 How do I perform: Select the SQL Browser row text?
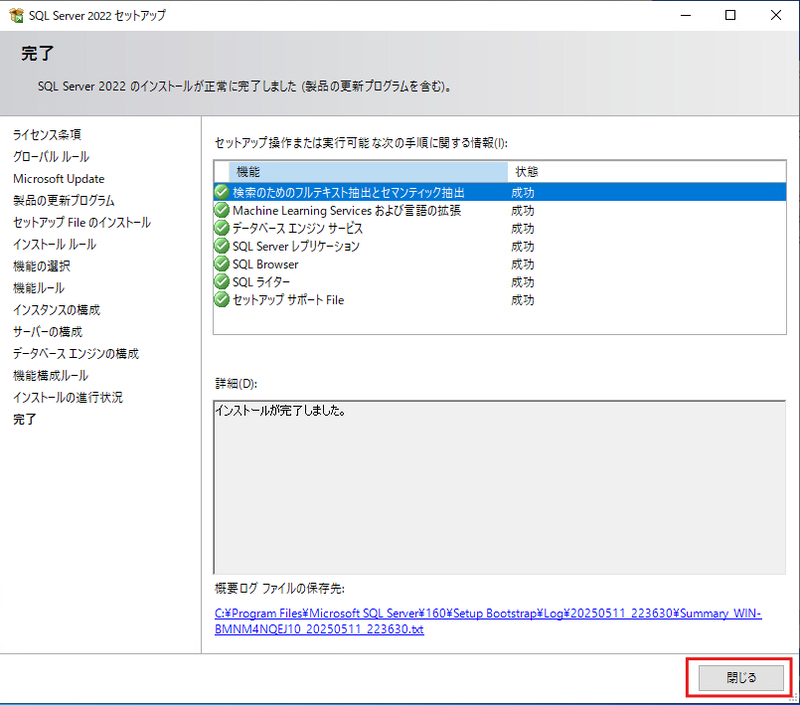(265, 264)
